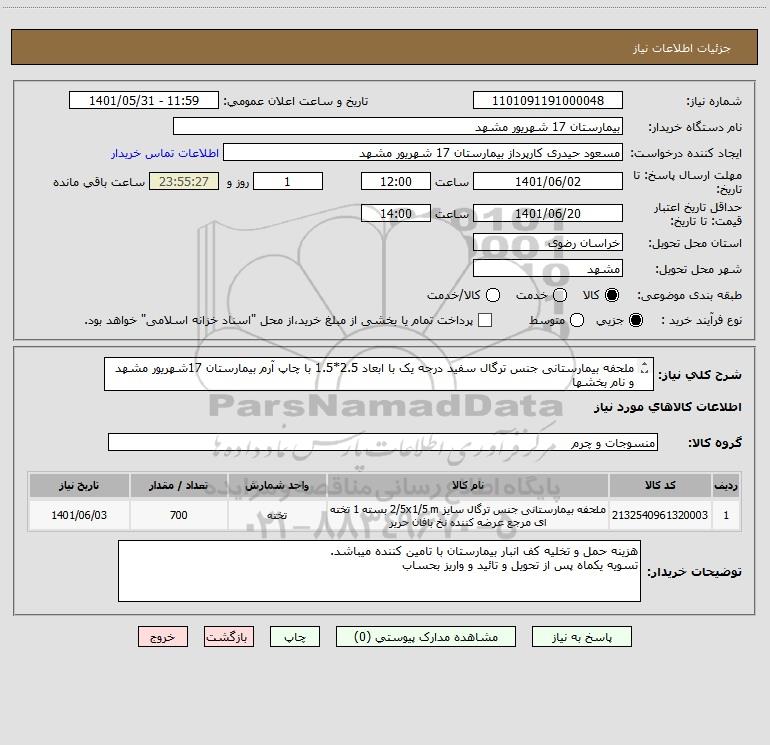770x745 pixels.
Task: Click the row number cell 1
Action: (x=726, y=515)
